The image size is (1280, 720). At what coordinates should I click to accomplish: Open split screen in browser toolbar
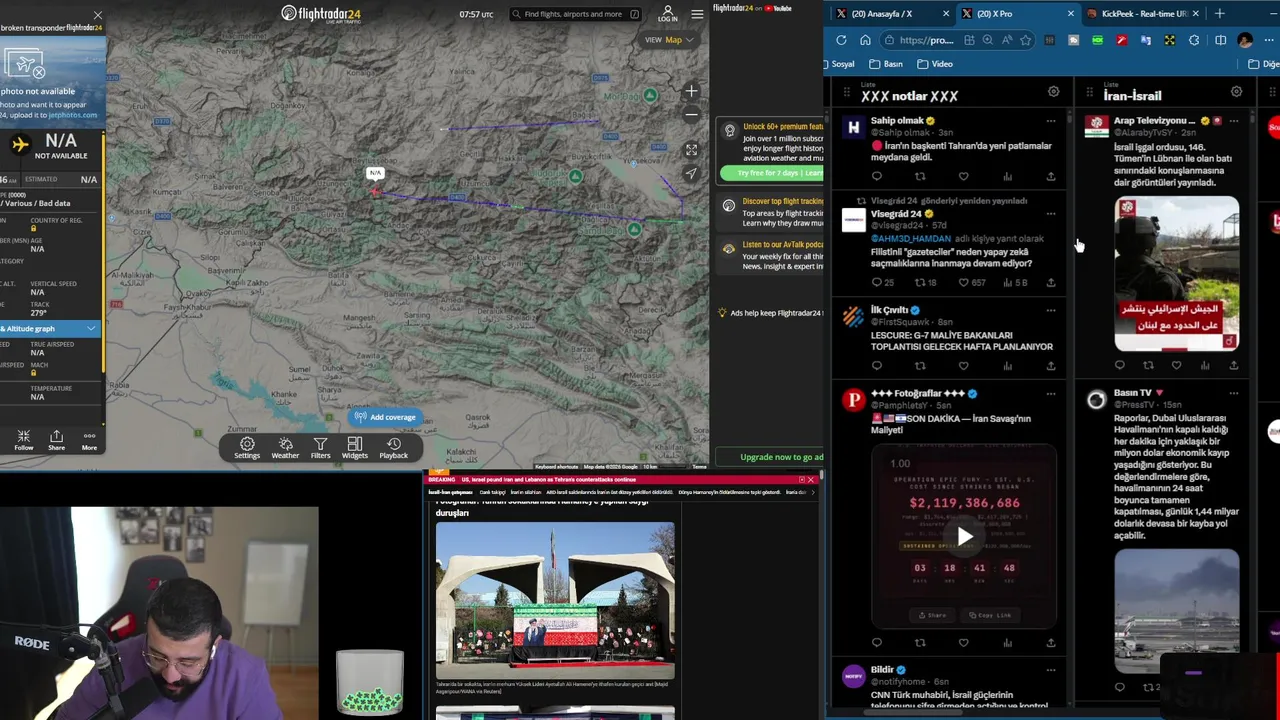1220,40
